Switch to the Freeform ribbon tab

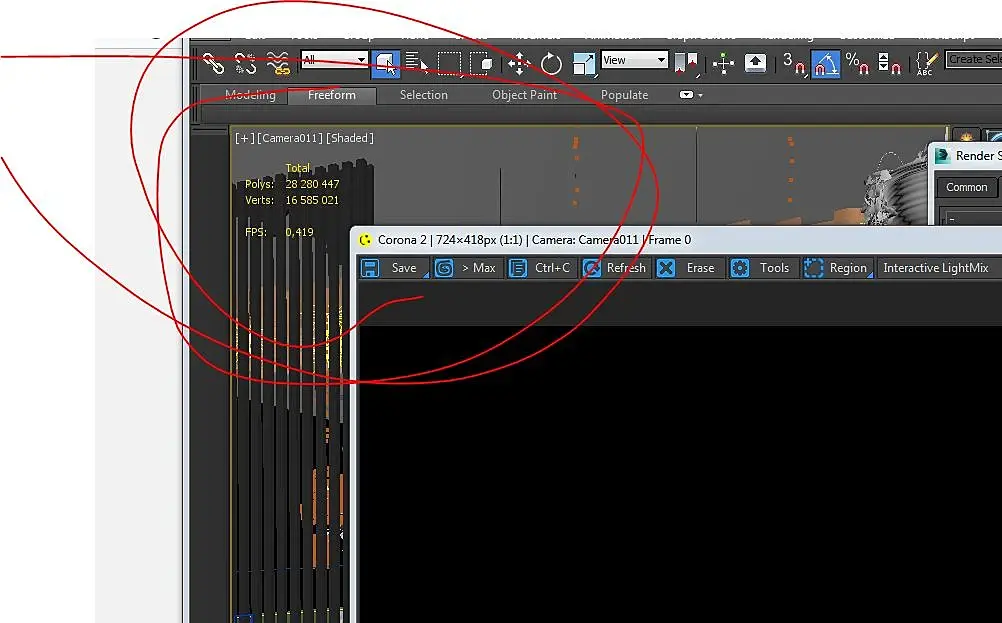pyautogui.click(x=332, y=95)
